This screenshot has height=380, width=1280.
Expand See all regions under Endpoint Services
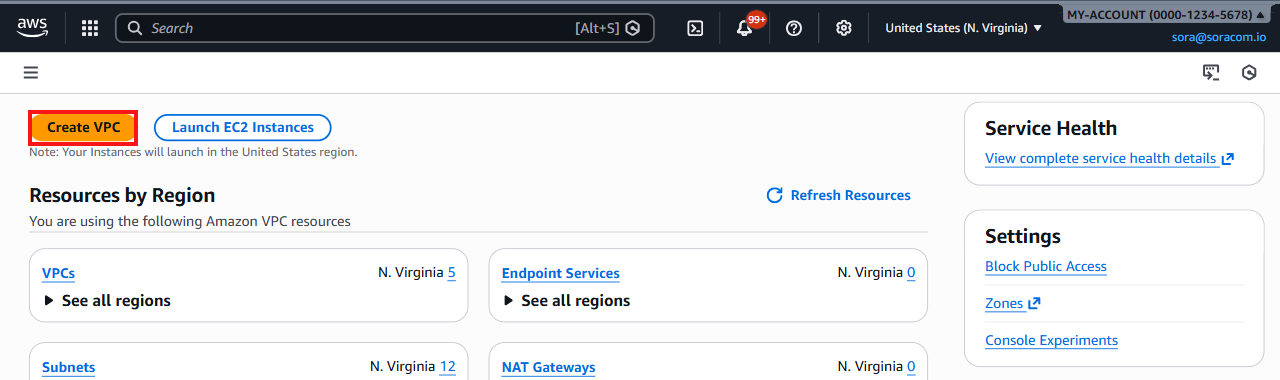(566, 300)
